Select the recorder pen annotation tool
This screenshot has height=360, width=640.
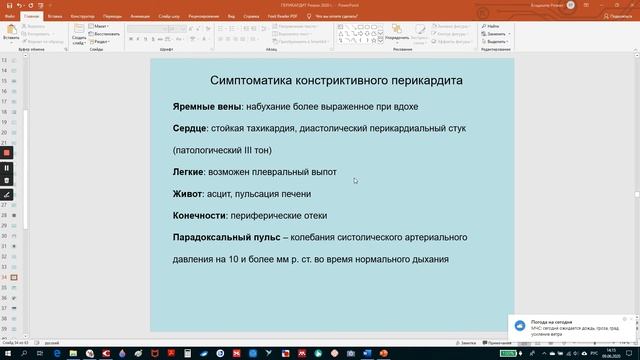(7, 195)
